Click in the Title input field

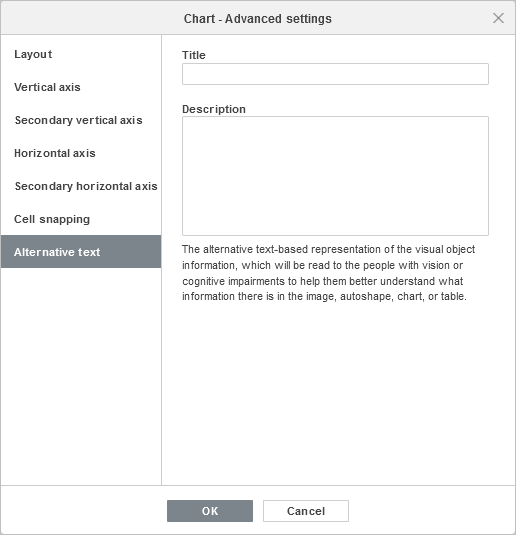point(335,74)
